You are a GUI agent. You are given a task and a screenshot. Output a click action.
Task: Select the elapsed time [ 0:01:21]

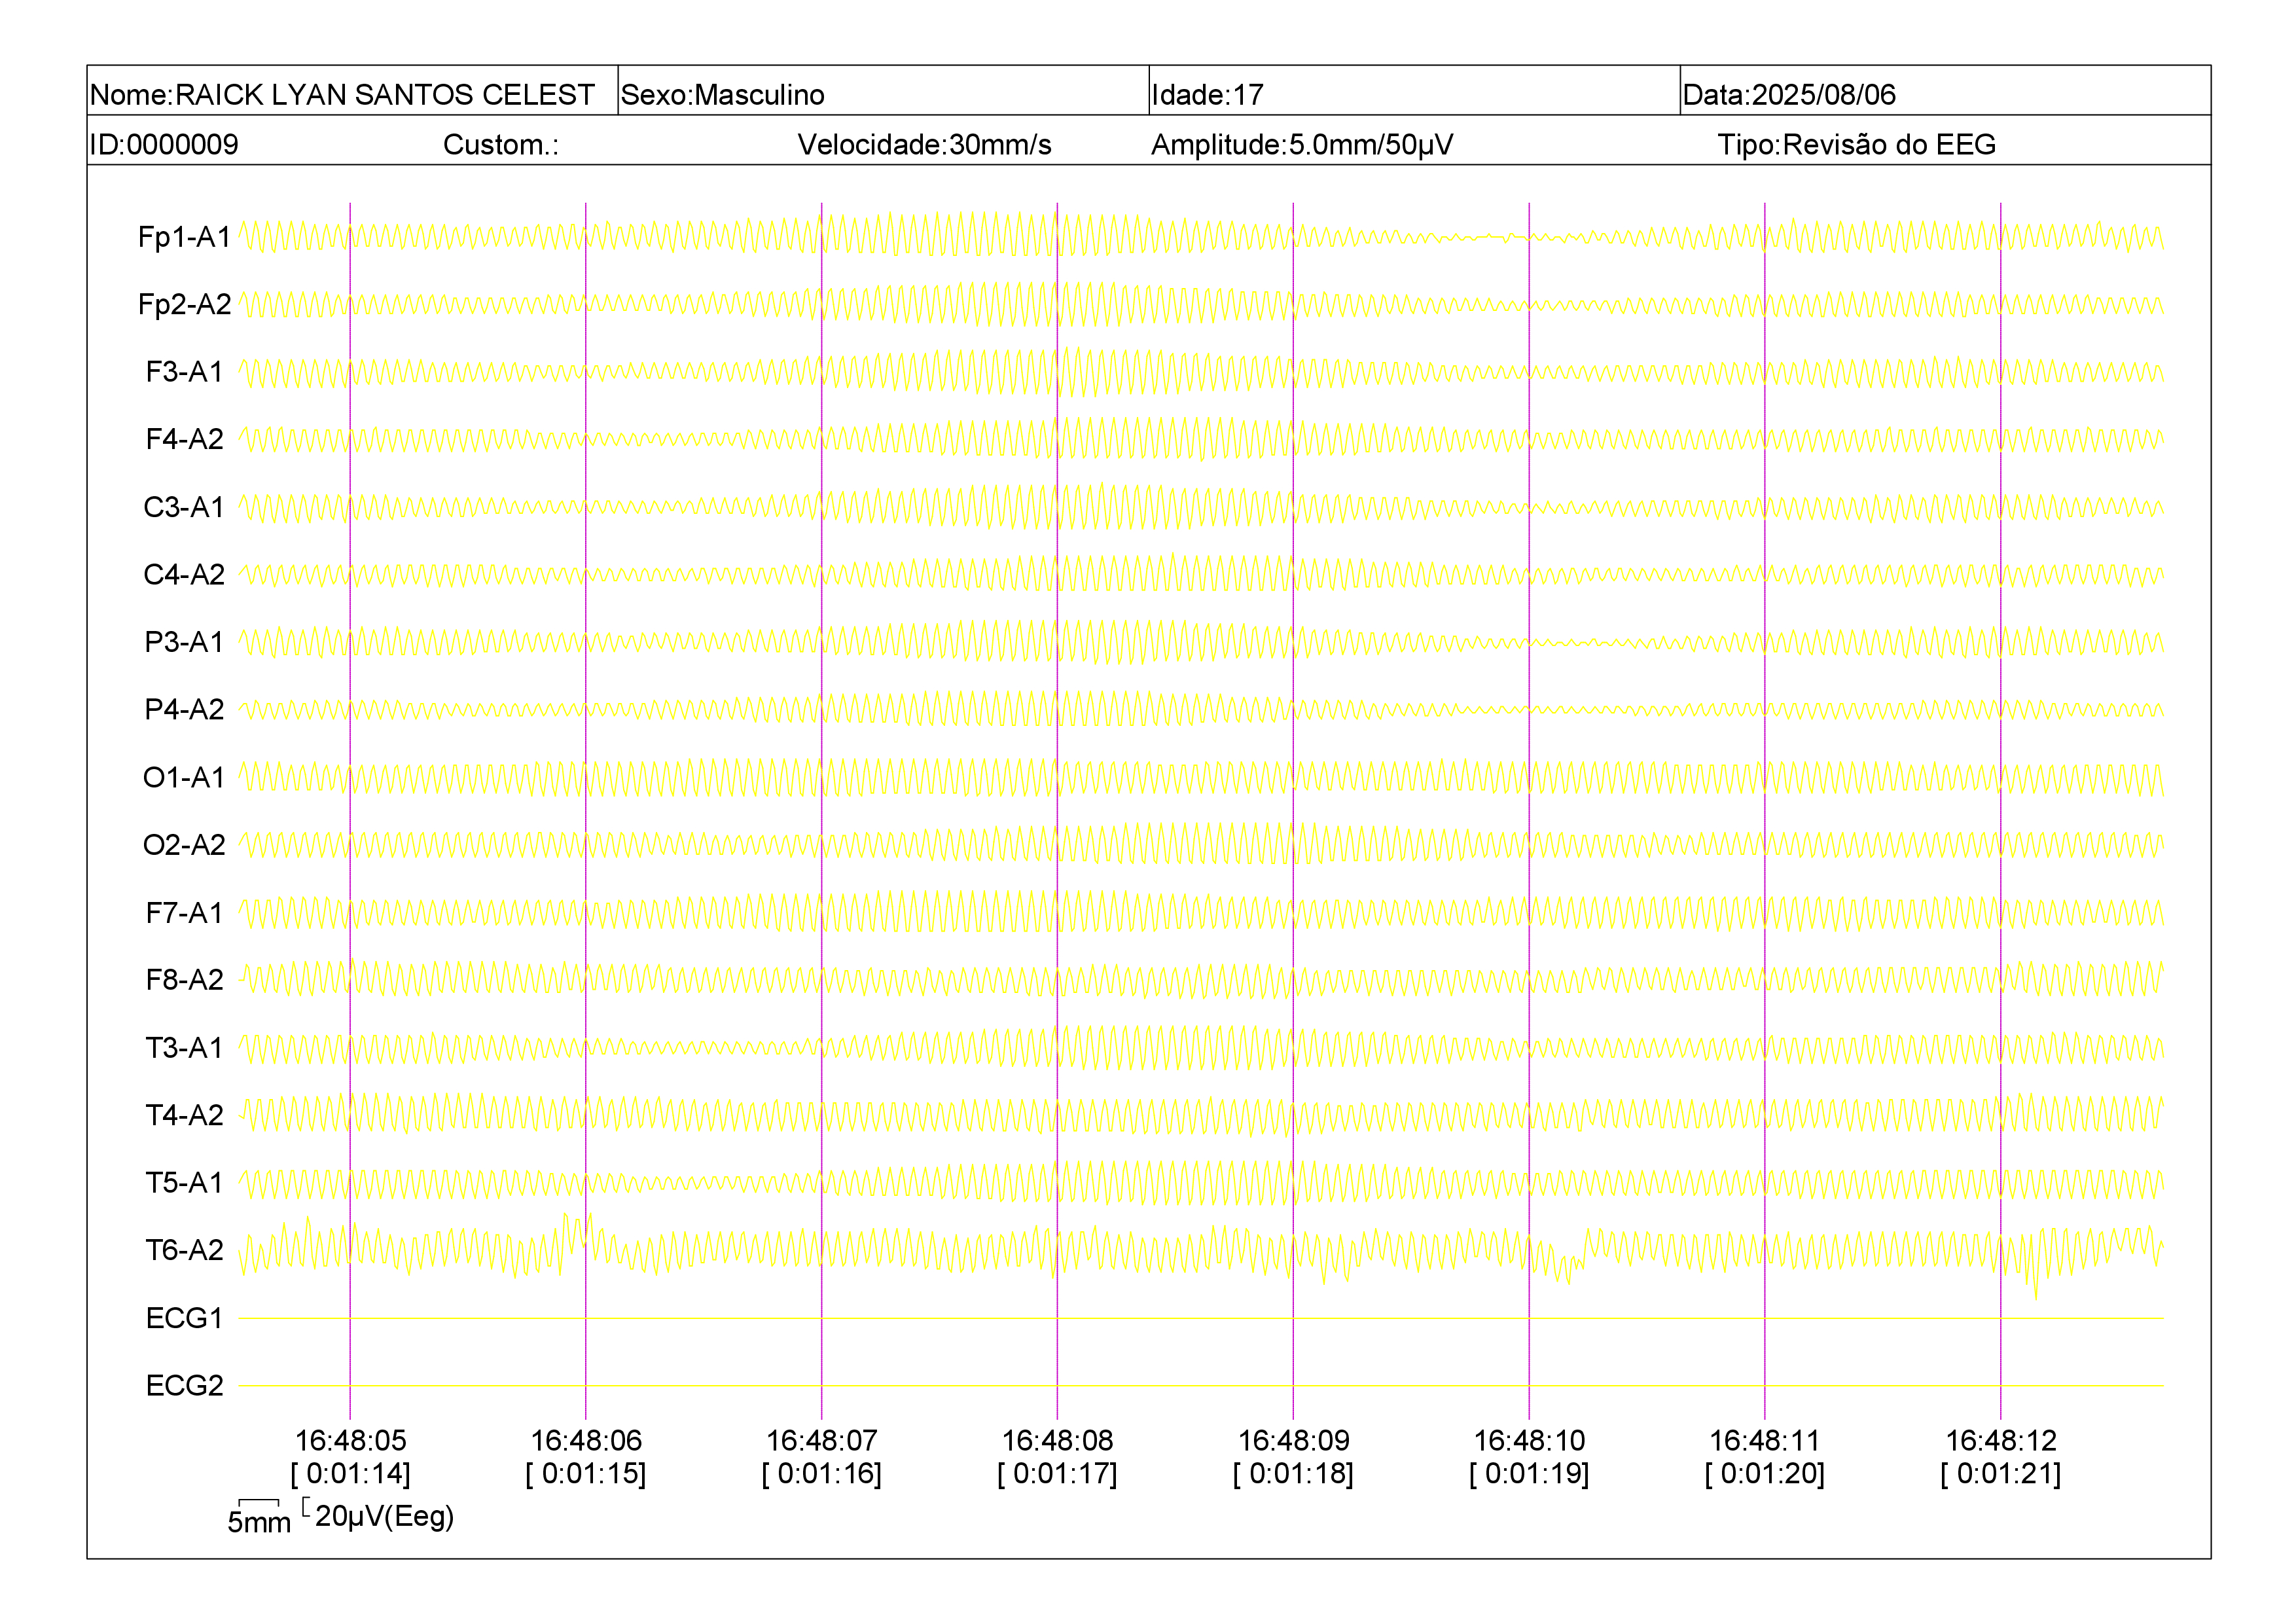point(2001,1473)
